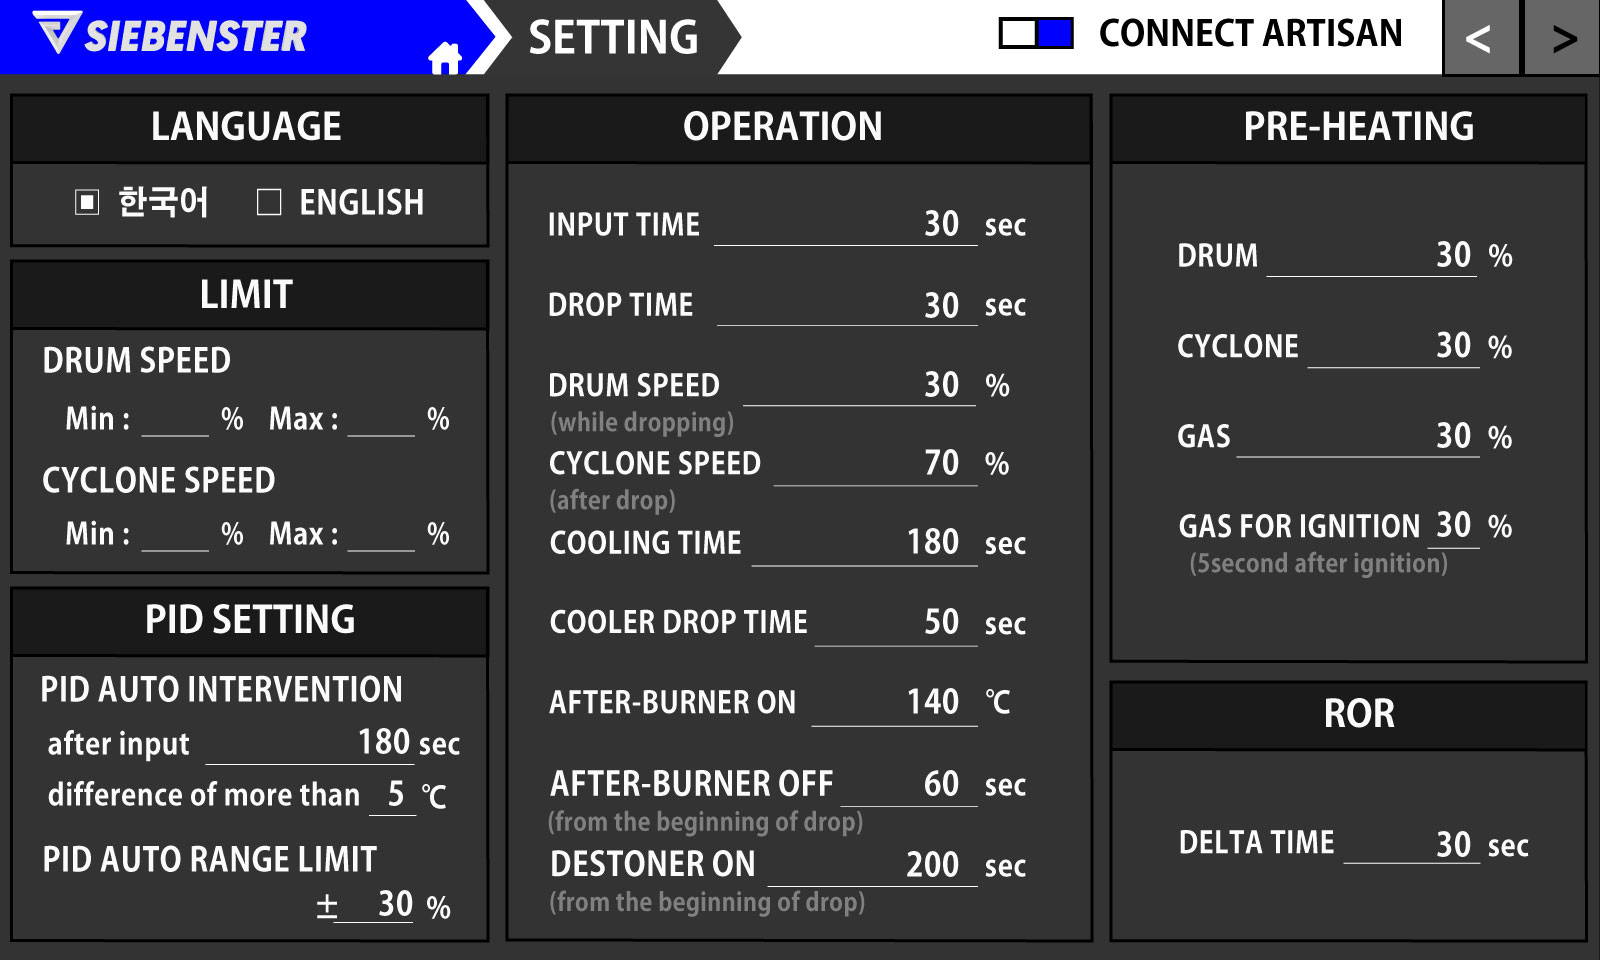Click the Siebenster logo
Viewport: 1600px width, 960px height.
pyautogui.click(x=170, y=35)
